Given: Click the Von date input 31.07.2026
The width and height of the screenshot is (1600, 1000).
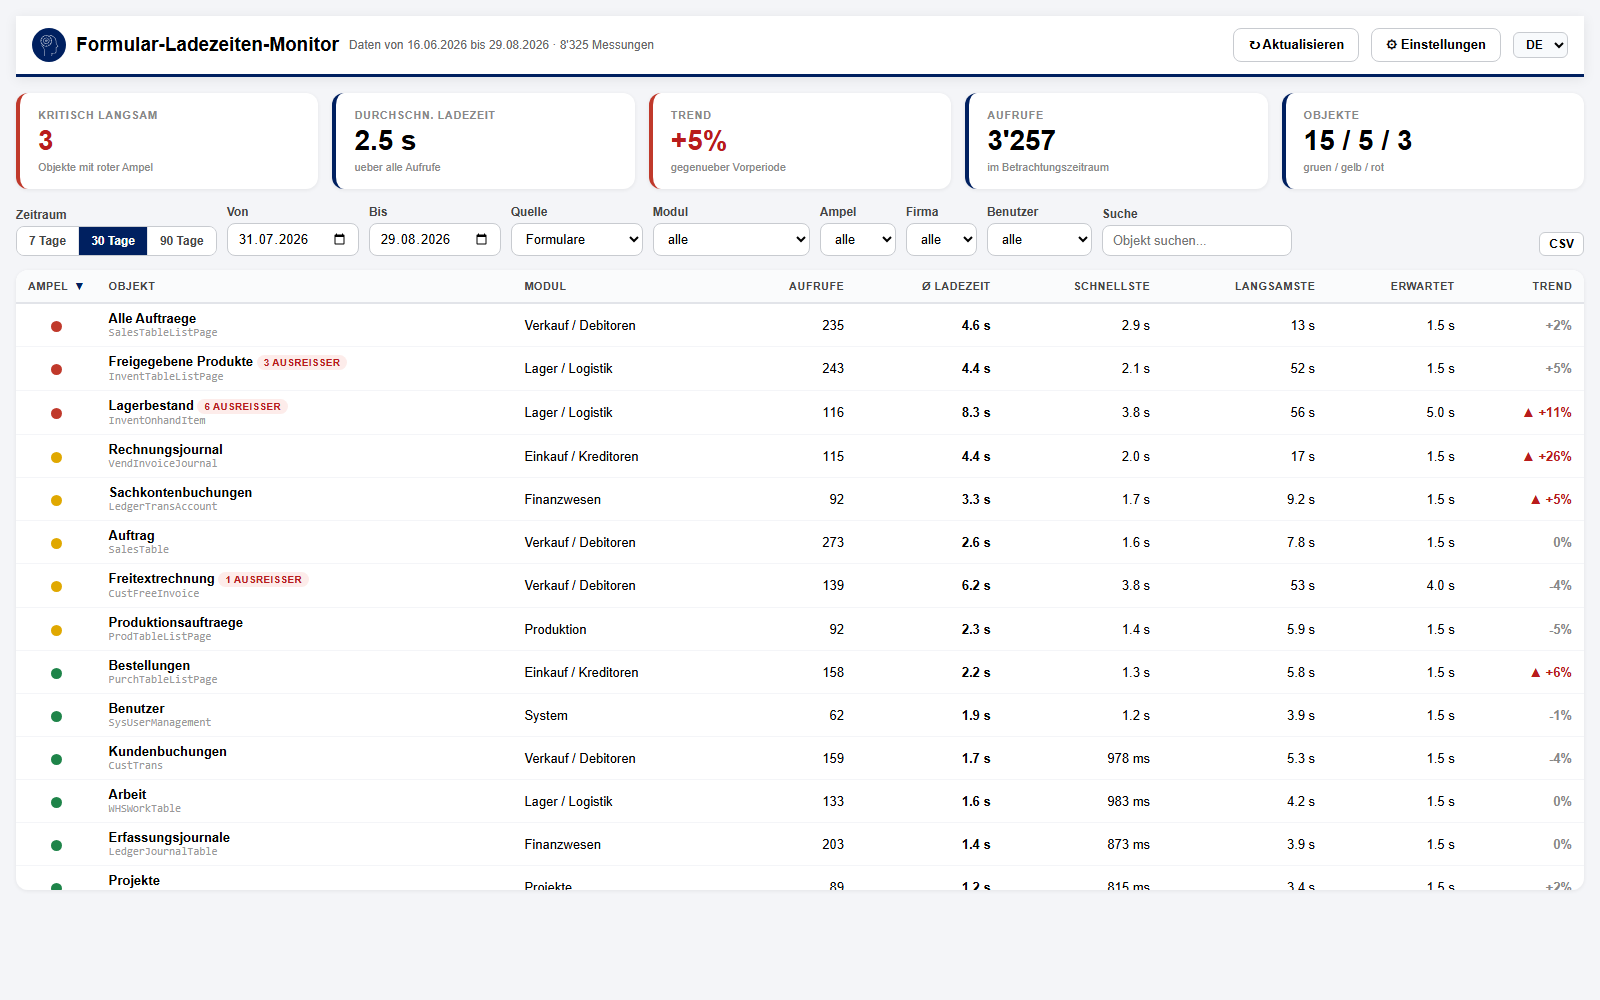Looking at the screenshot, I should (x=293, y=240).
